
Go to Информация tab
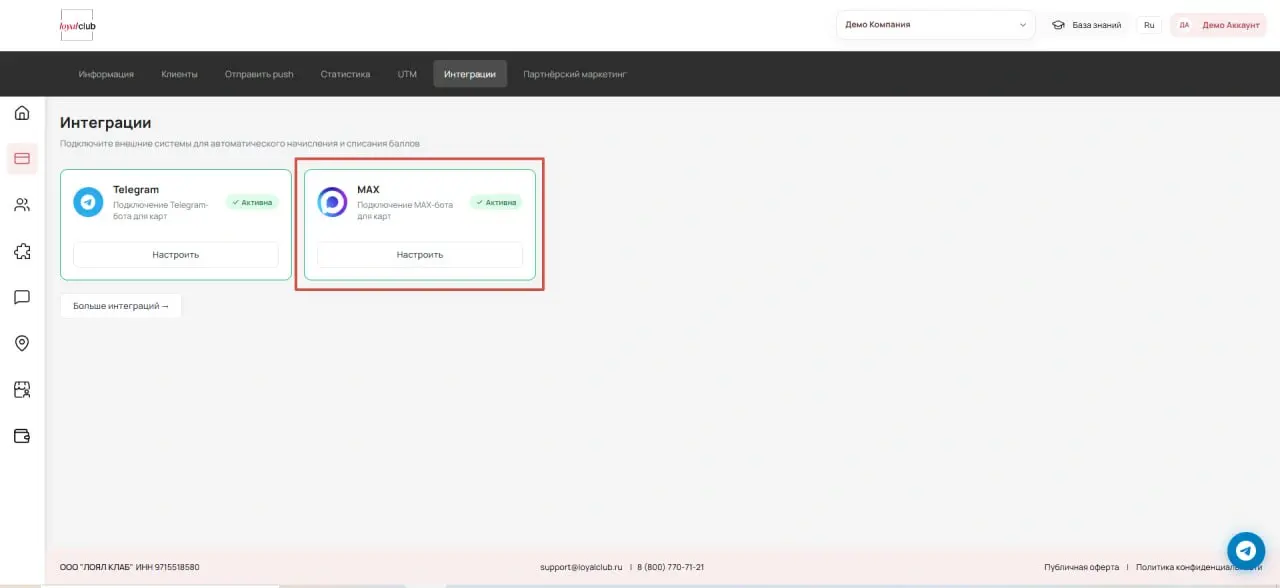(106, 74)
